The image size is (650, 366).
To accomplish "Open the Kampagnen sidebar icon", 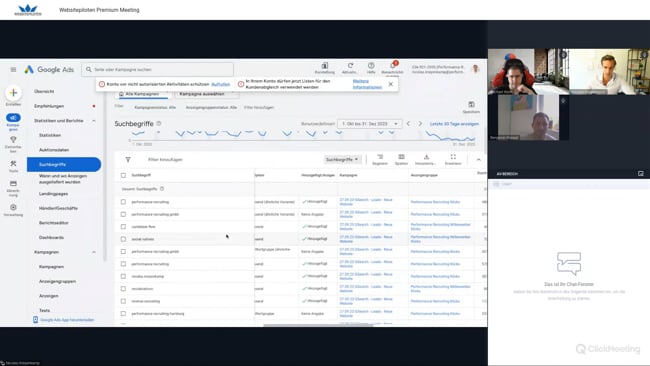I will point(13,118).
